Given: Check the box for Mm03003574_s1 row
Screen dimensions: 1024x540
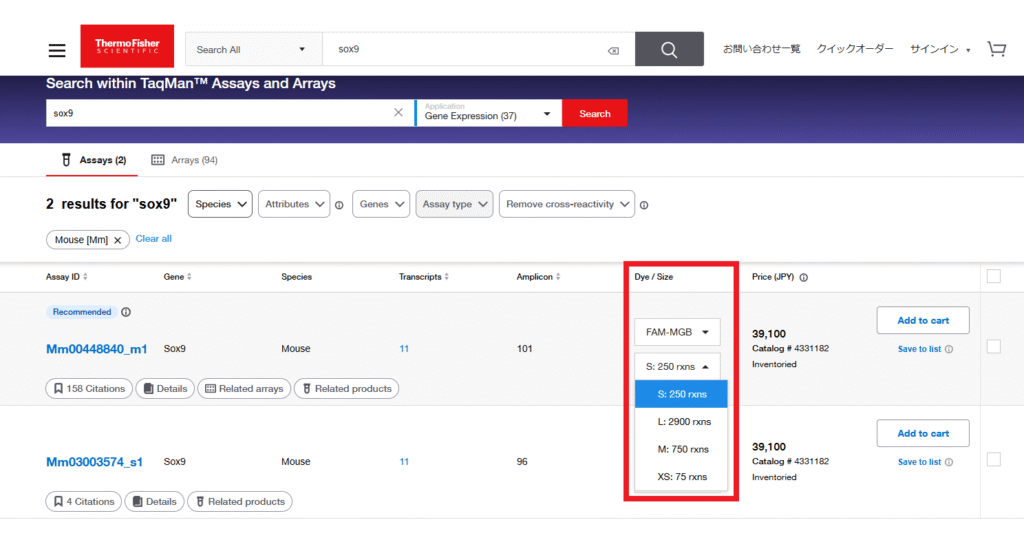Looking at the screenshot, I should (x=993, y=459).
